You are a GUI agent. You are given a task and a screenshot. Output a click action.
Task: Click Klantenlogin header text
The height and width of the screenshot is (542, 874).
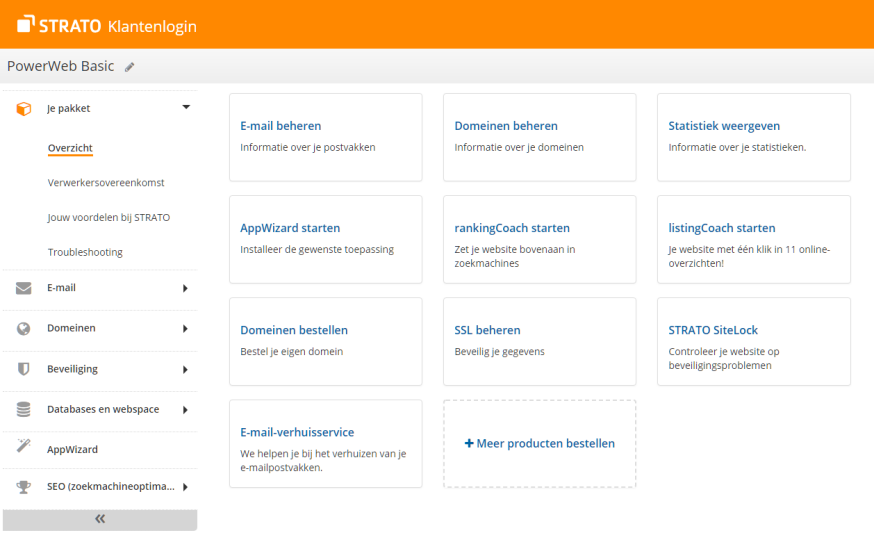(x=152, y=26)
